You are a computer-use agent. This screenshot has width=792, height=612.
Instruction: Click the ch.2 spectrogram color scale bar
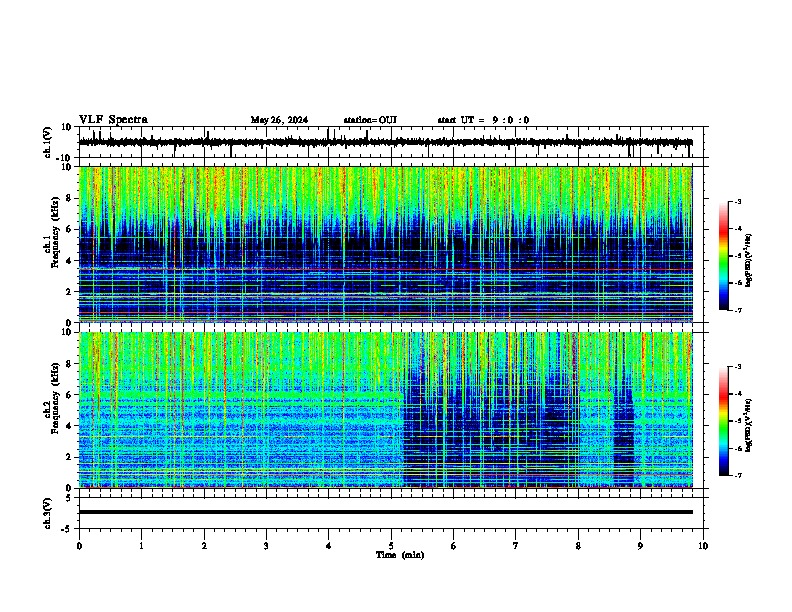click(x=724, y=421)
